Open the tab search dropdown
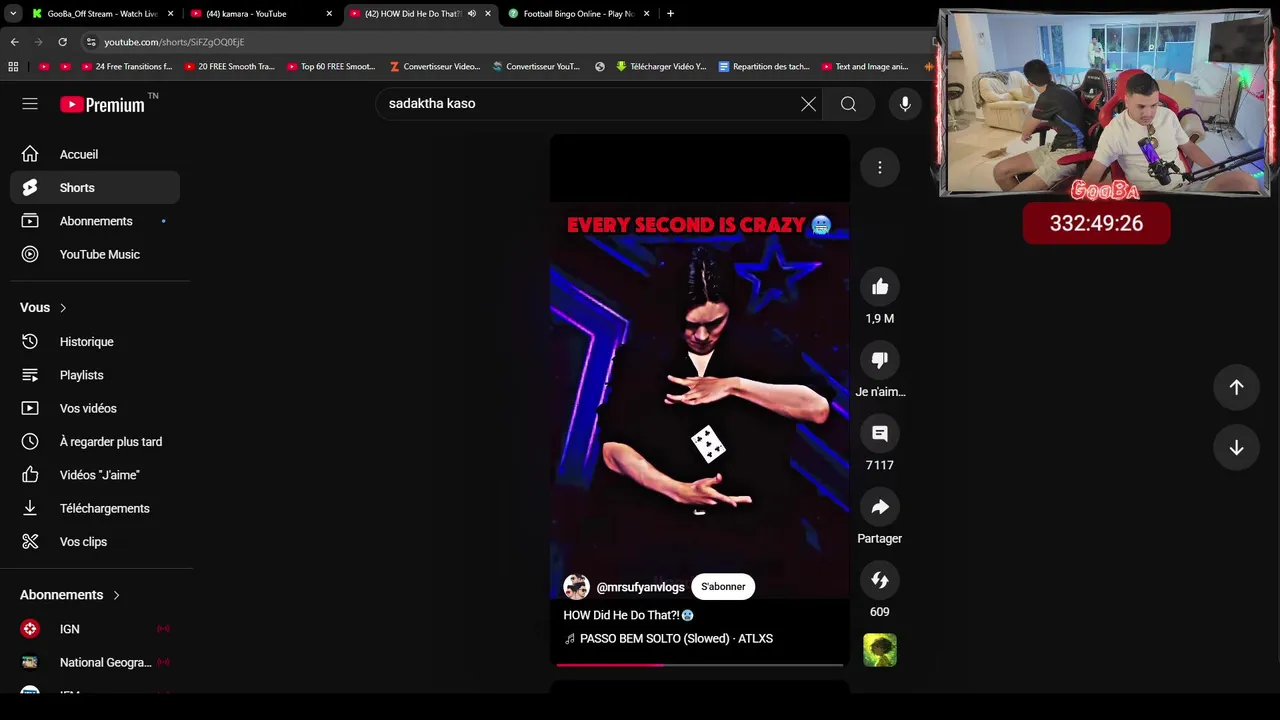 coord(12,14)
